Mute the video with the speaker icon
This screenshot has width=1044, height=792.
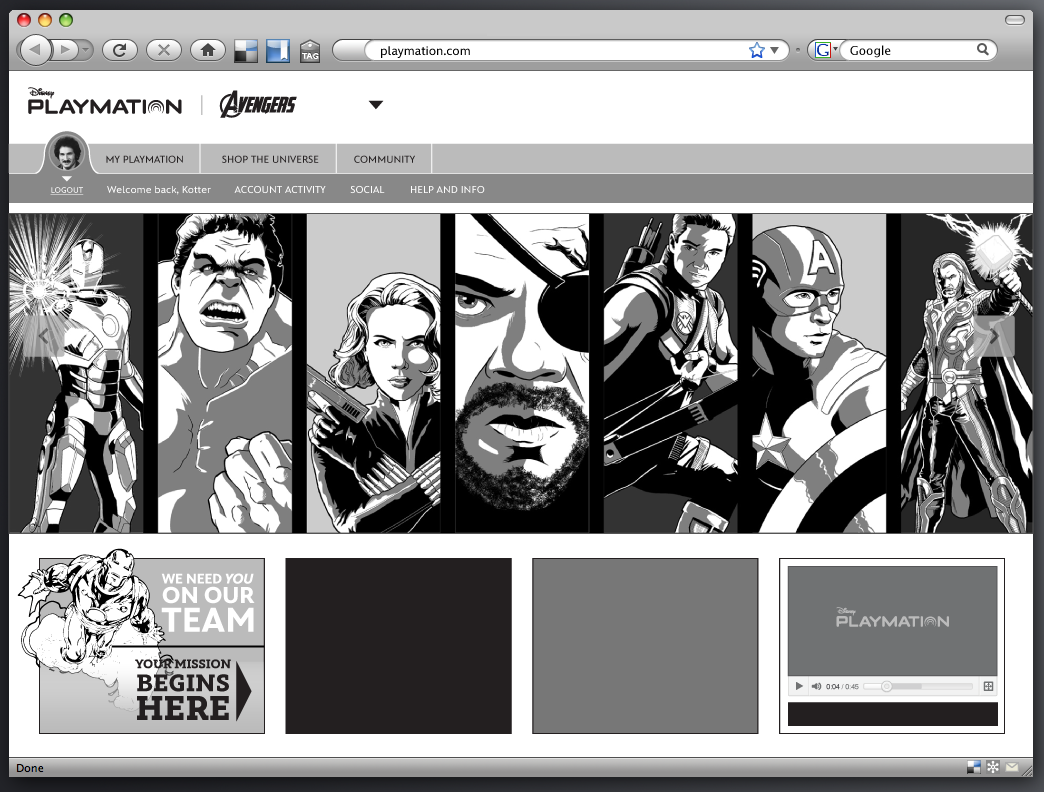pyautogui.click(x=816, y=686)
